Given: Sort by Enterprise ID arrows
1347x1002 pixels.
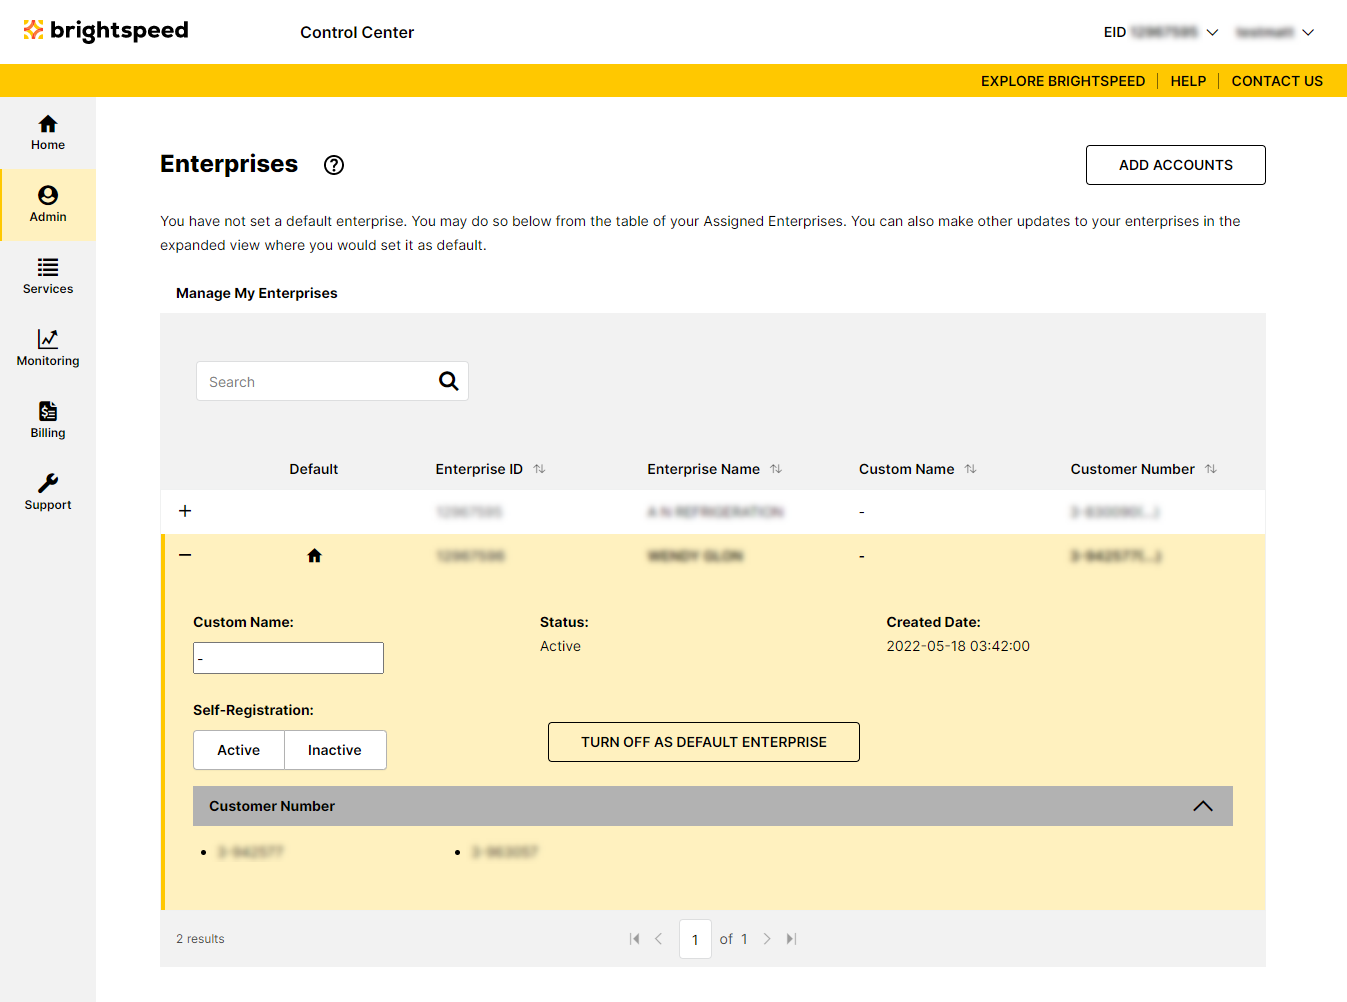Looking at the screenshot, I should pyautogui.click(x=539, y=469).
